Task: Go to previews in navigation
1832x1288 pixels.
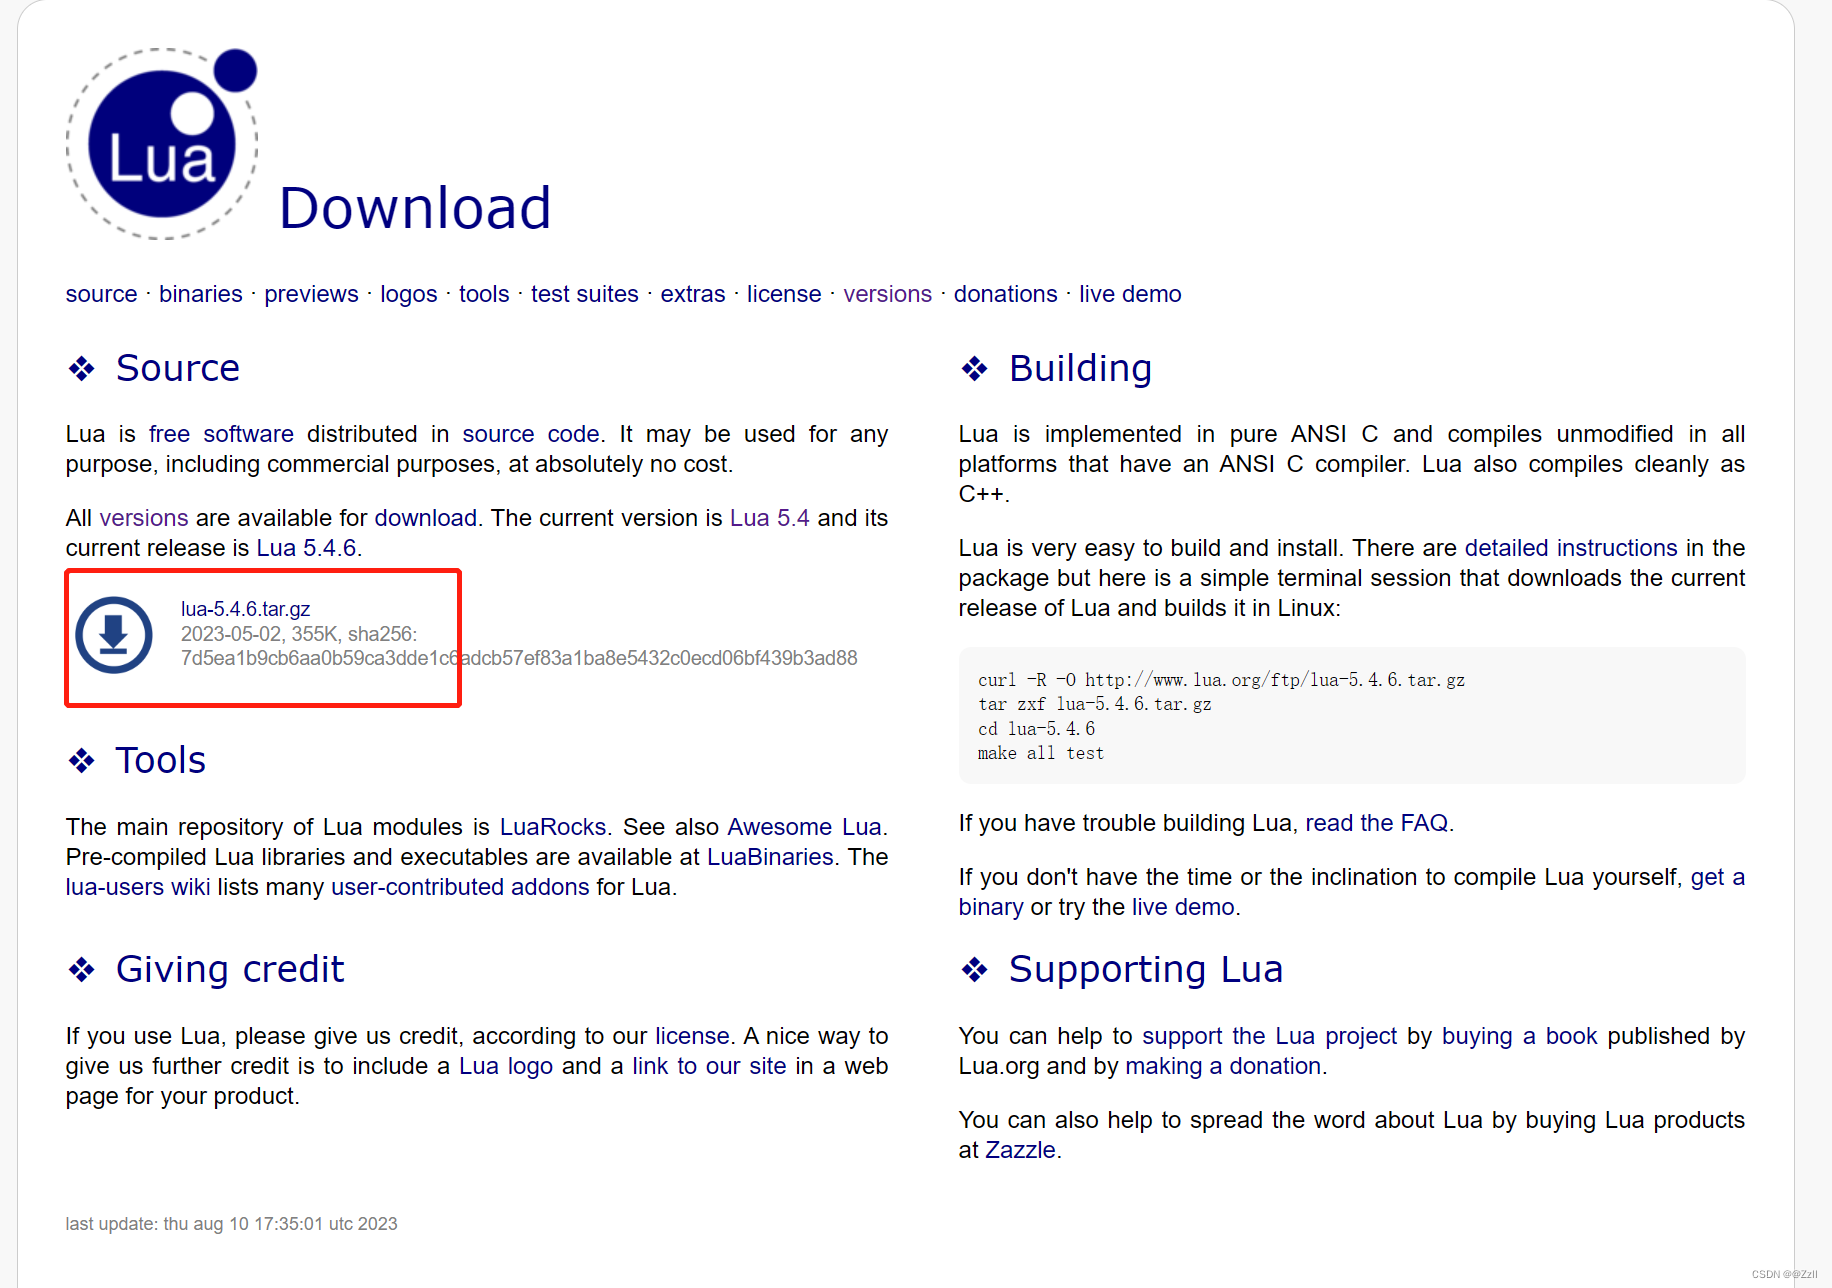Action: point(311,294)
